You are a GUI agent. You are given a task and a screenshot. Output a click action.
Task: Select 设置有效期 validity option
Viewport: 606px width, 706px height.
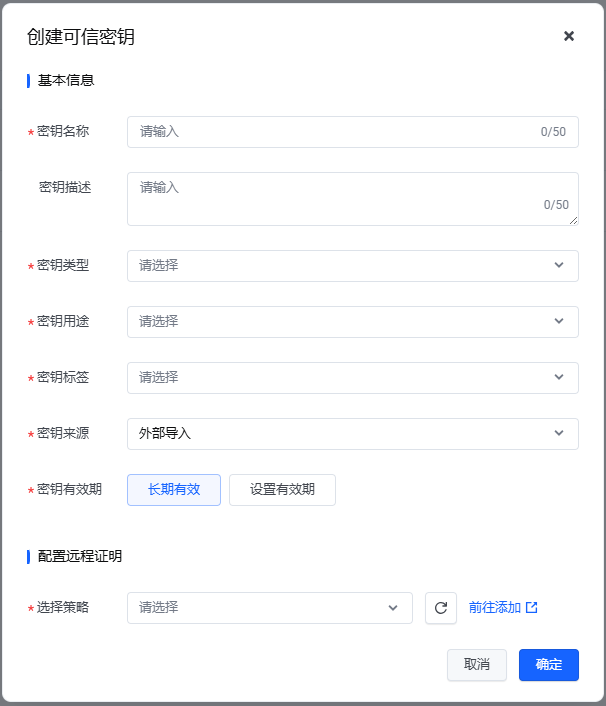click(282, 490)
